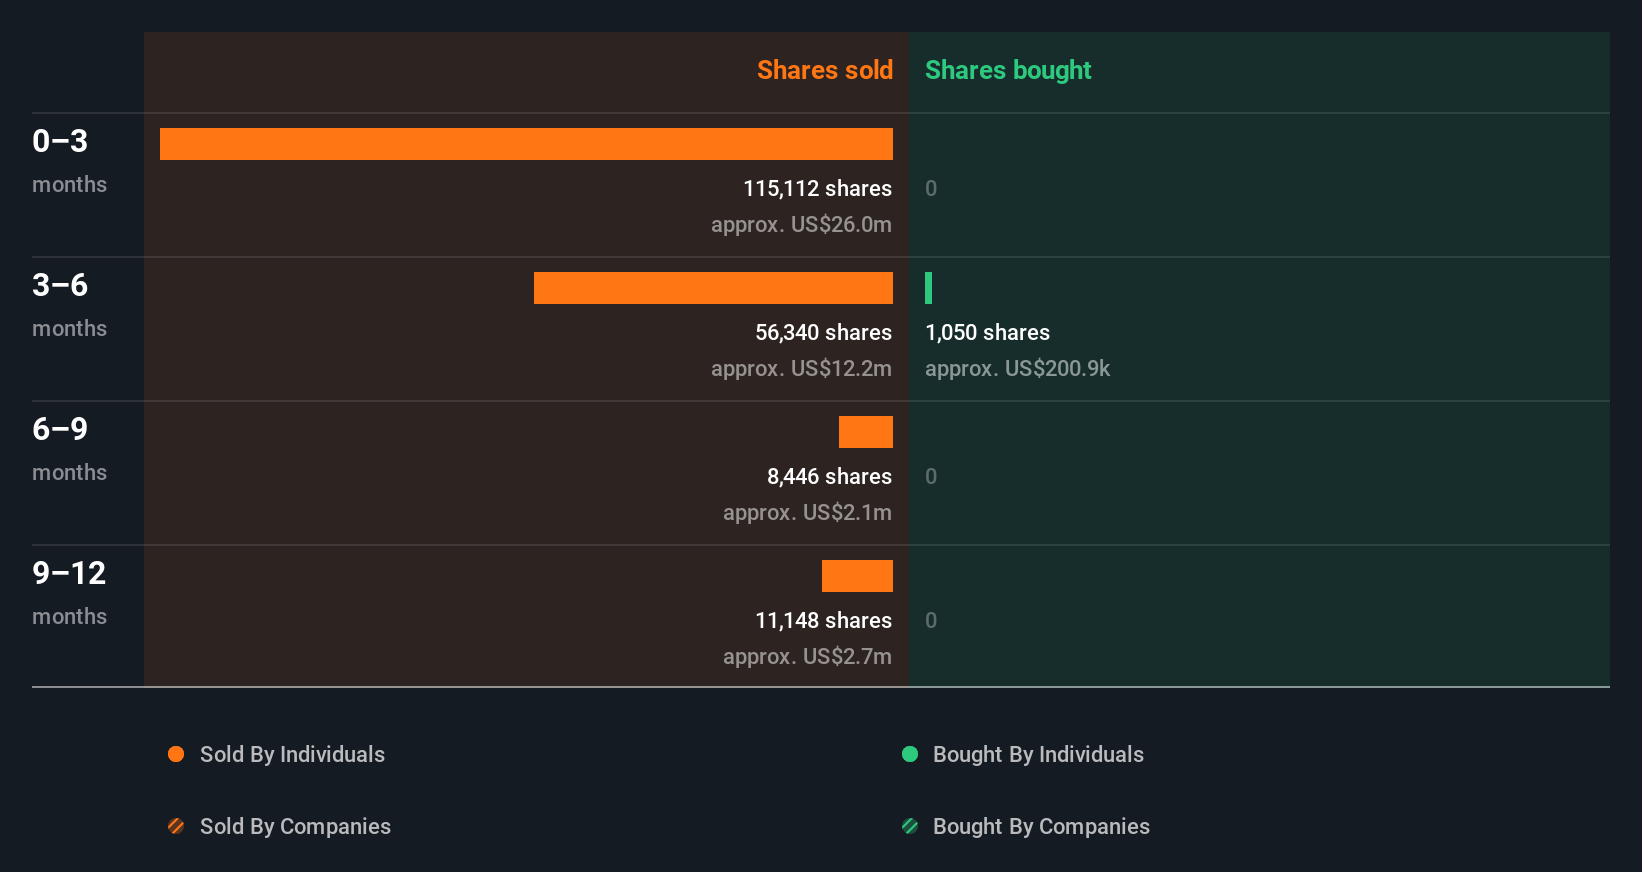This screenshot has width=1642, height=872.
Task: Select the 9–12 months orange sold bar
Action: (x=857, y=576)
